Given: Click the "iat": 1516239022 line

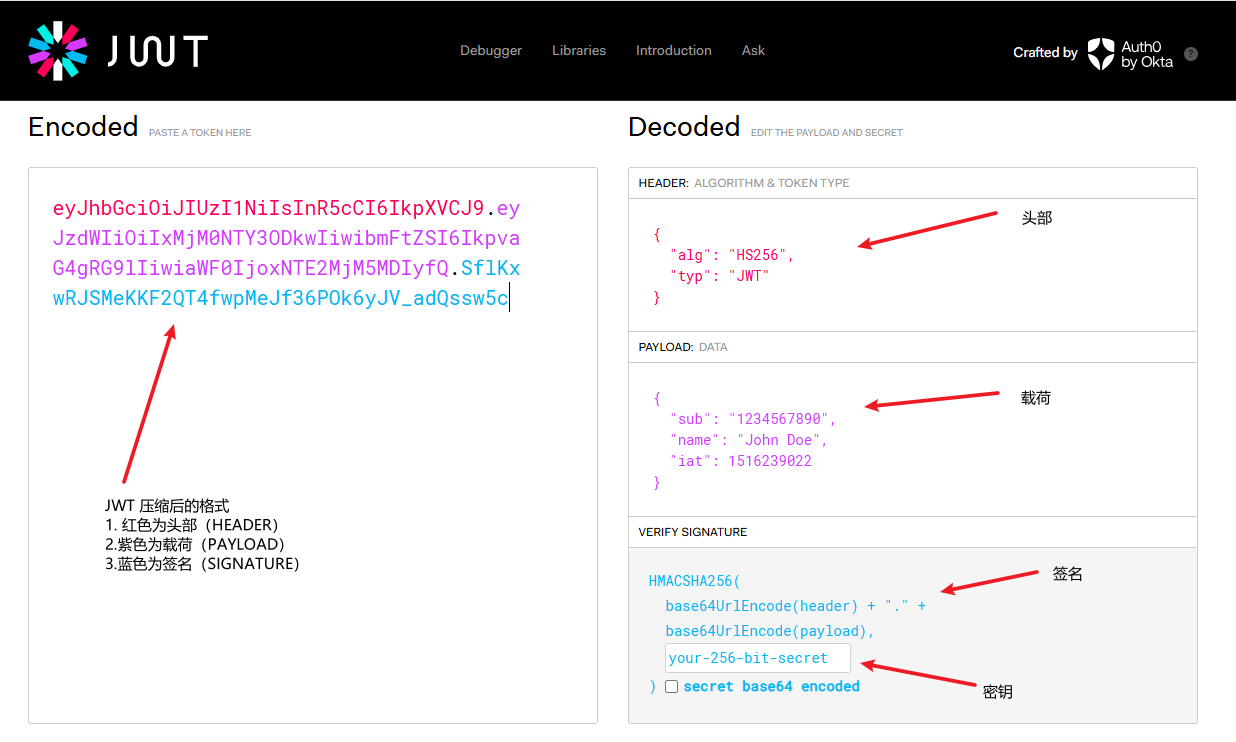Looking at the screenshot, I should pyautogui.click(x=741, y=461).
